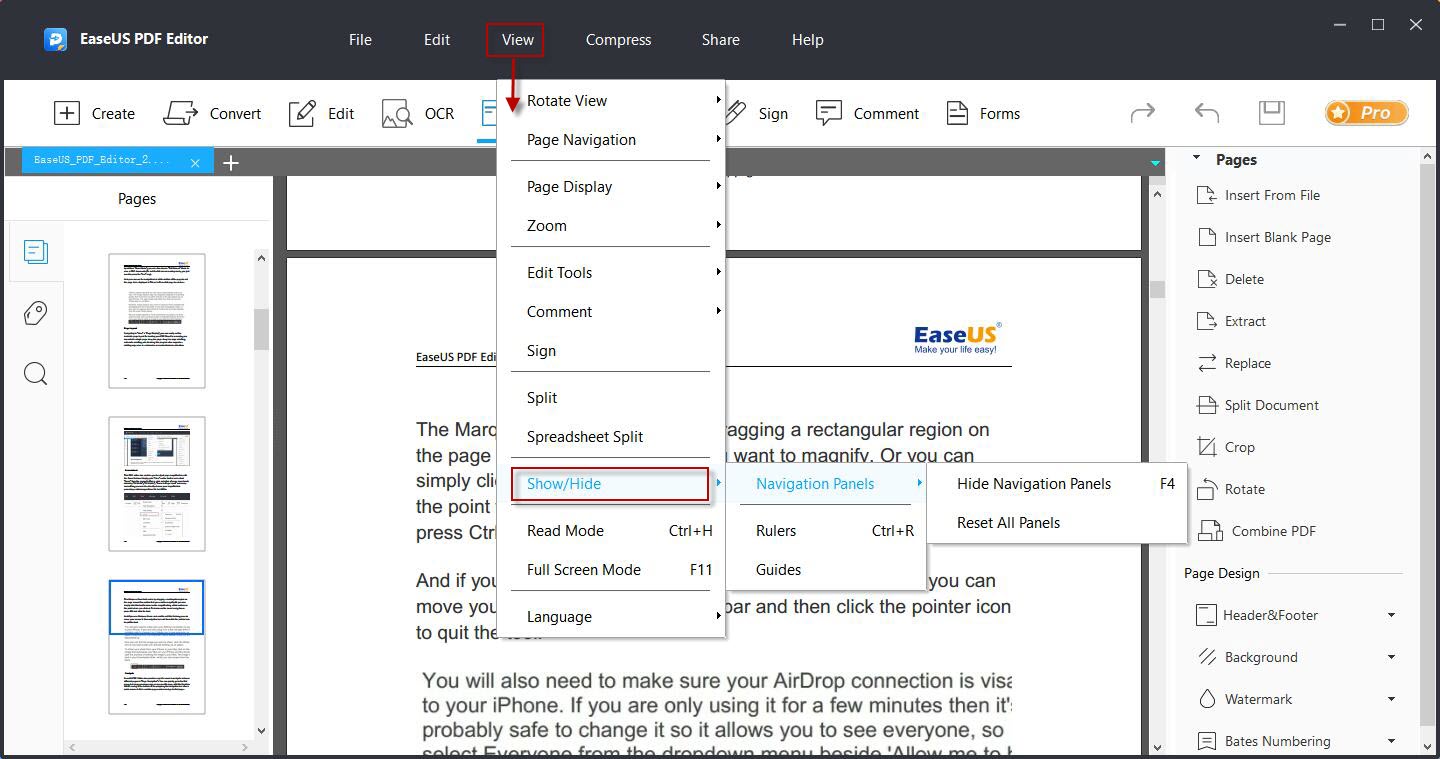Open the Forms tool
This screenshot has width=1440, height=759.
(x=983, y=113)
